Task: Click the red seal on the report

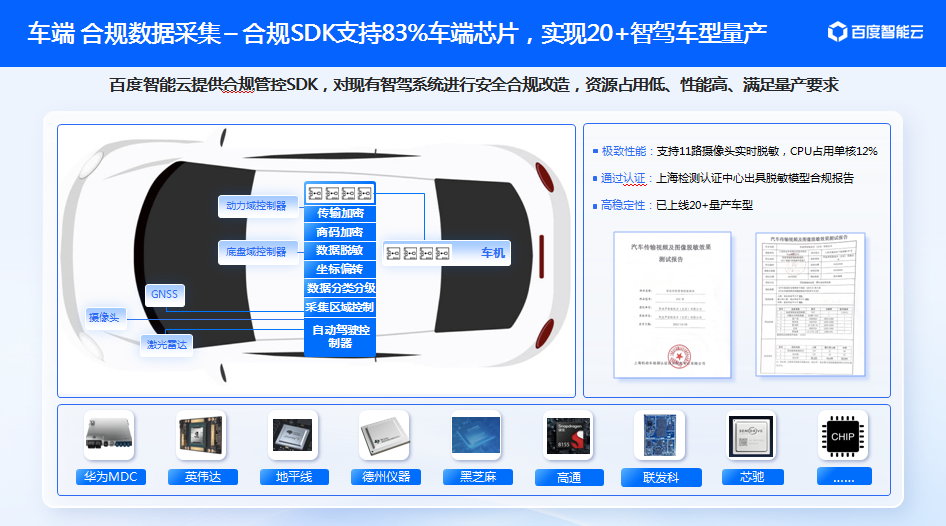Action: 679,356
